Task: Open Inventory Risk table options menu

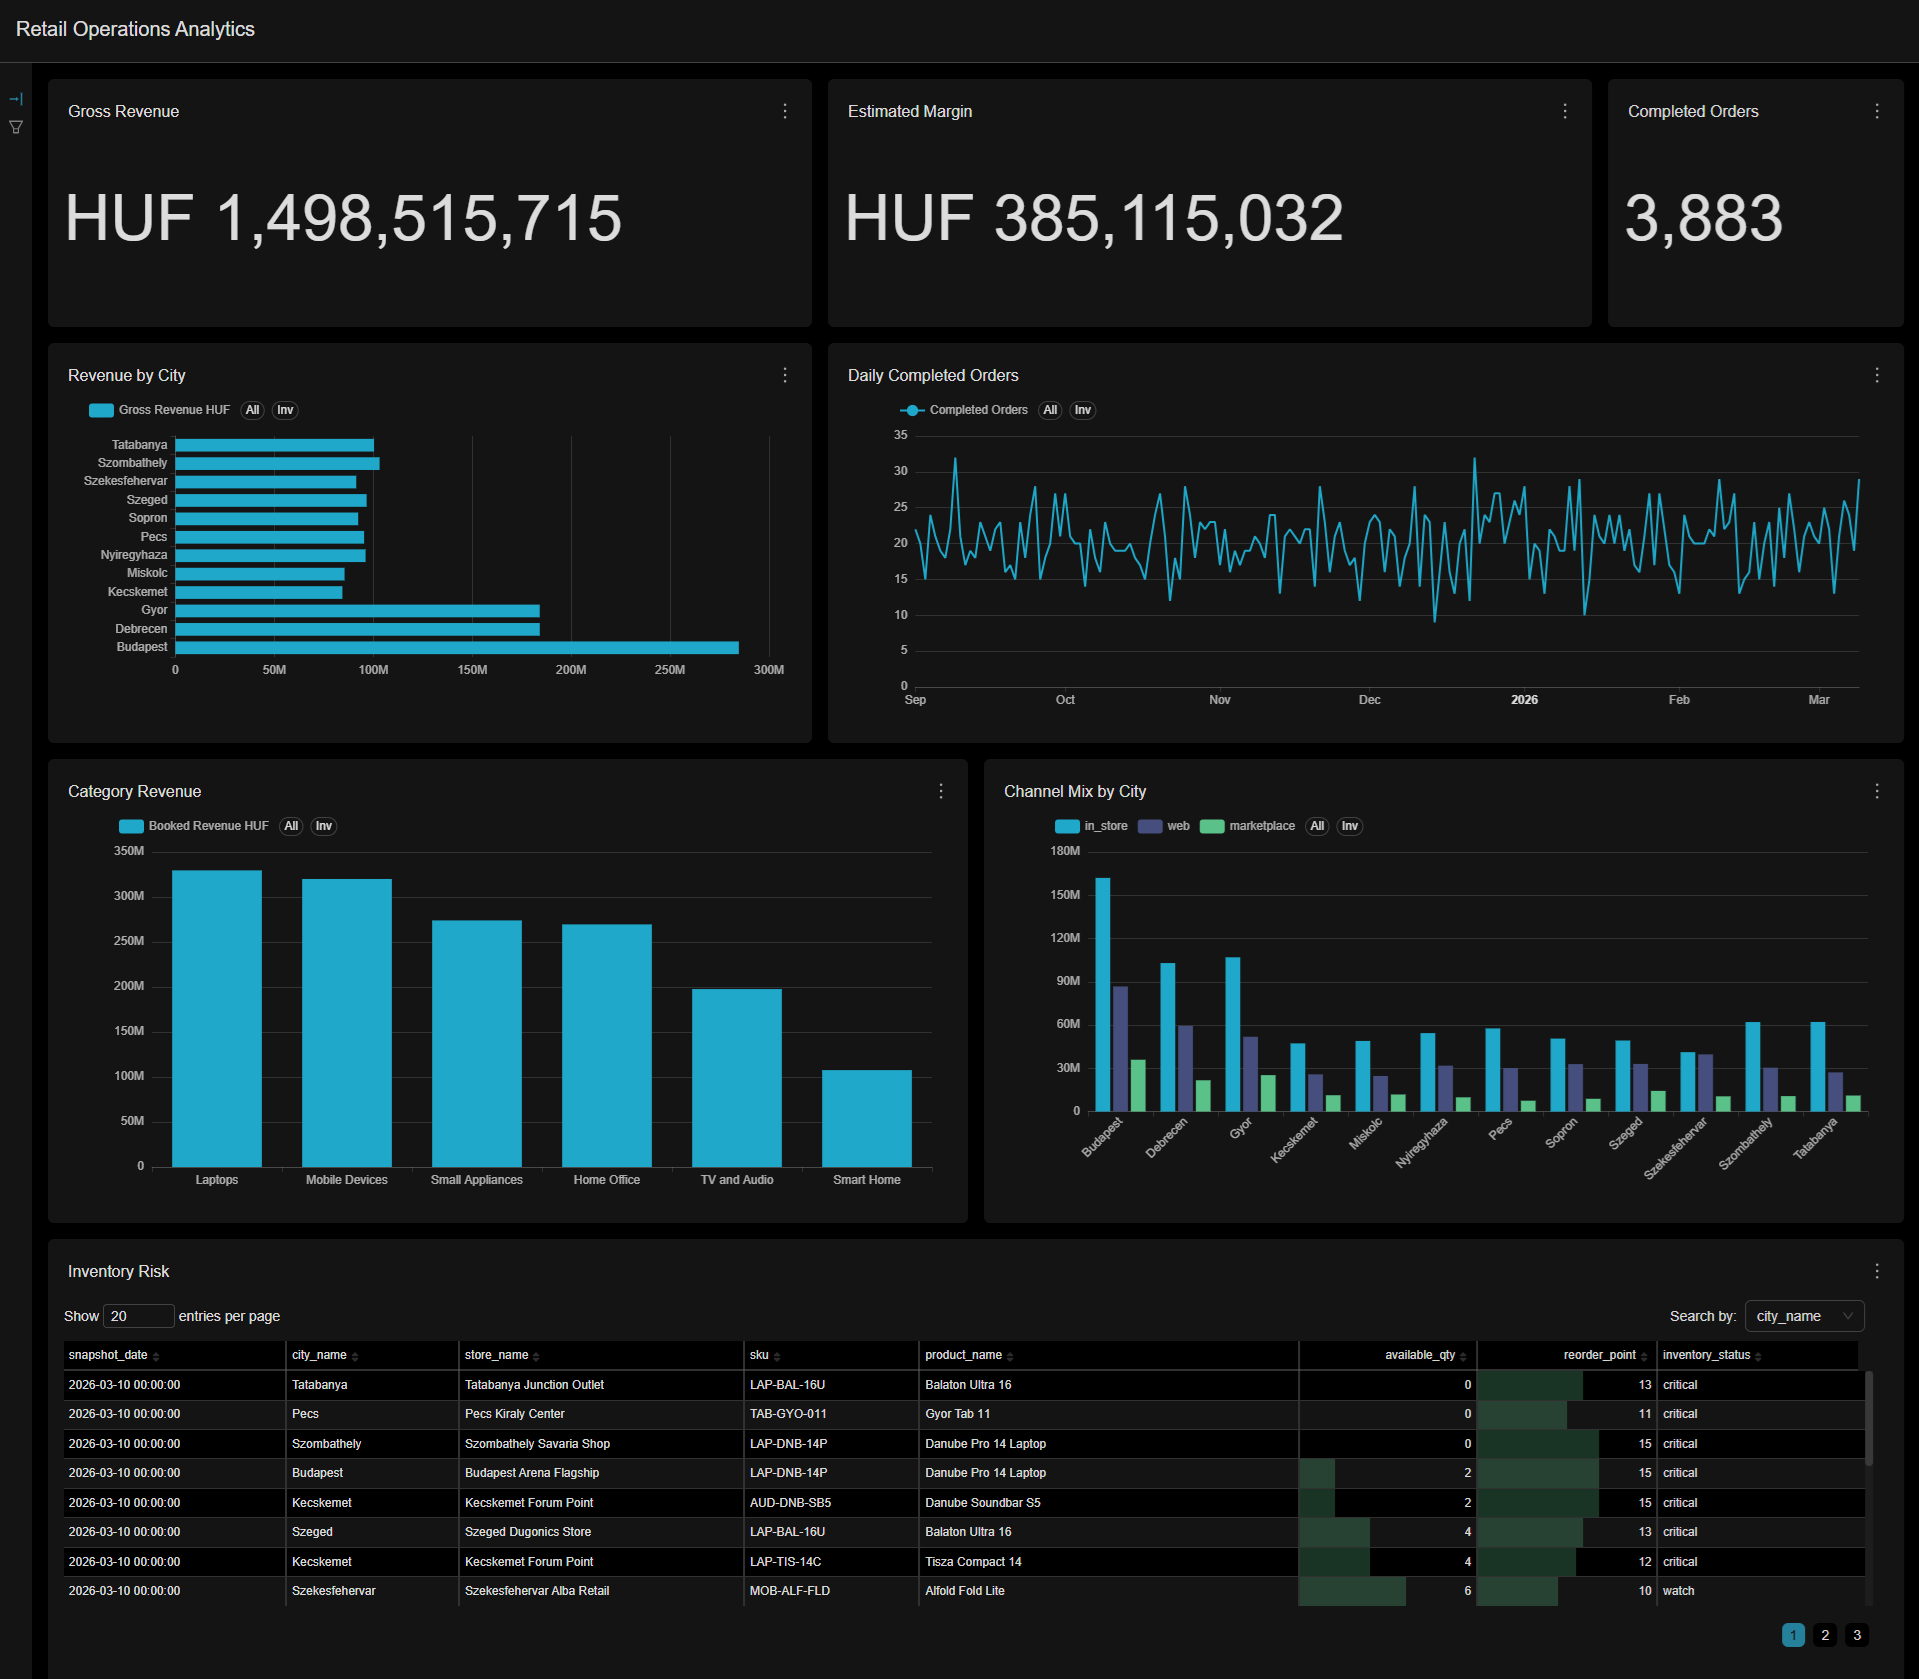Action: [1877, 1271]
